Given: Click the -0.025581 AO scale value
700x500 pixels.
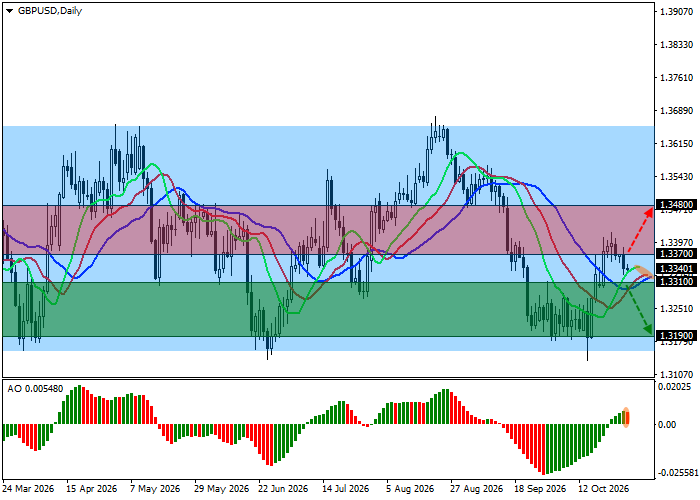Looking at the screenshot, I should [677, 473].
